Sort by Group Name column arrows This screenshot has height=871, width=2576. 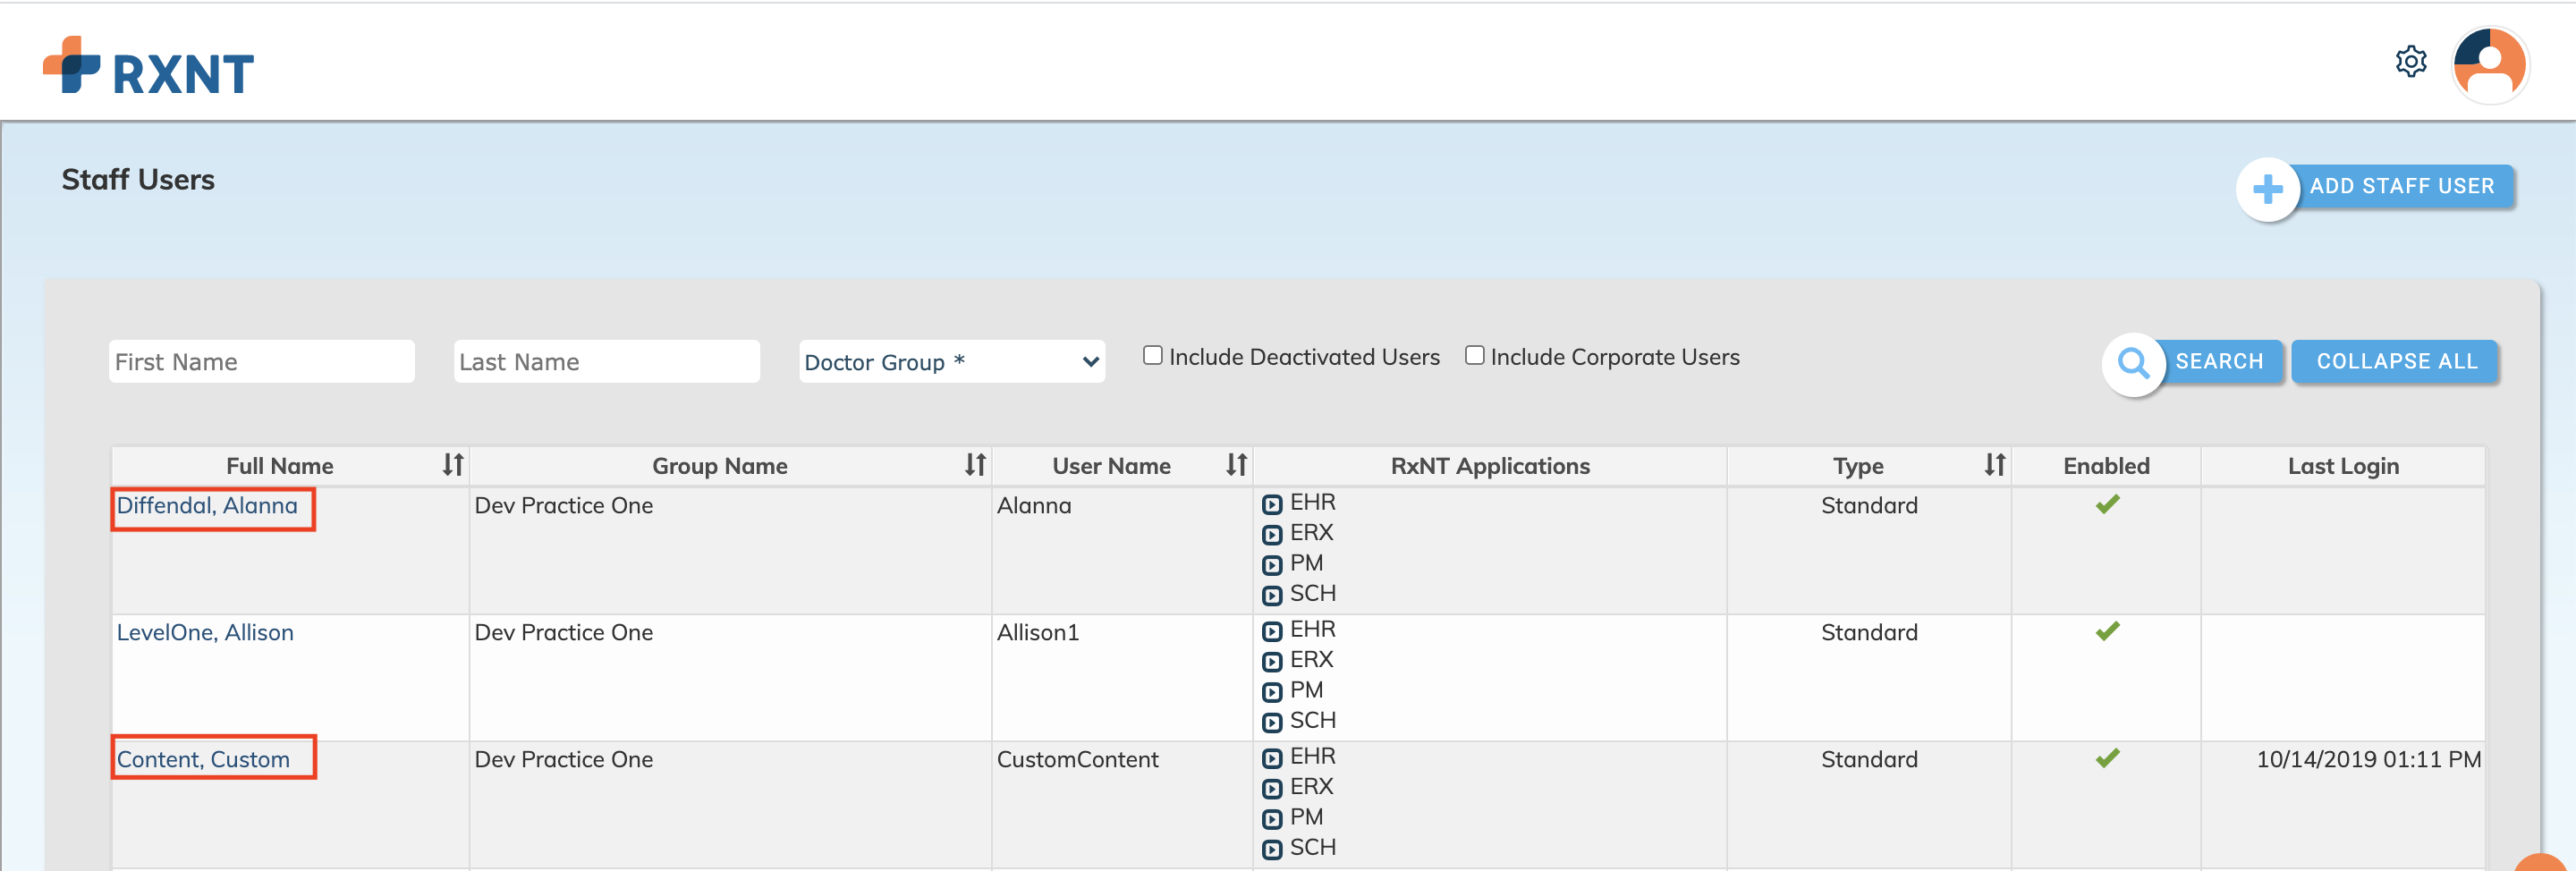coord(975,465)
